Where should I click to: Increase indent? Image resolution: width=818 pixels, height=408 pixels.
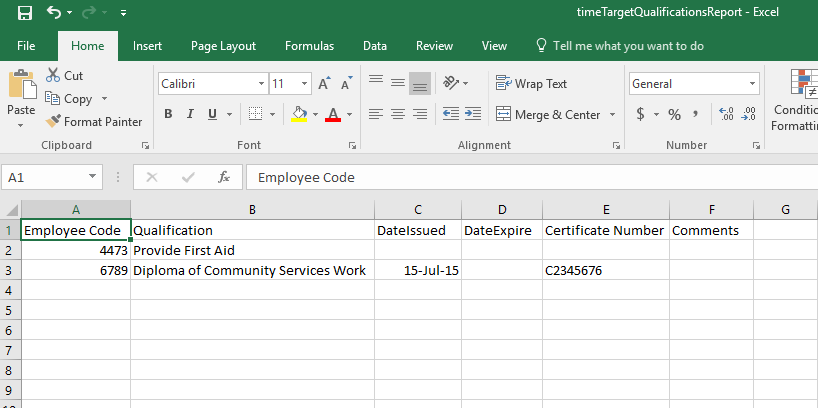pos(473,114)
